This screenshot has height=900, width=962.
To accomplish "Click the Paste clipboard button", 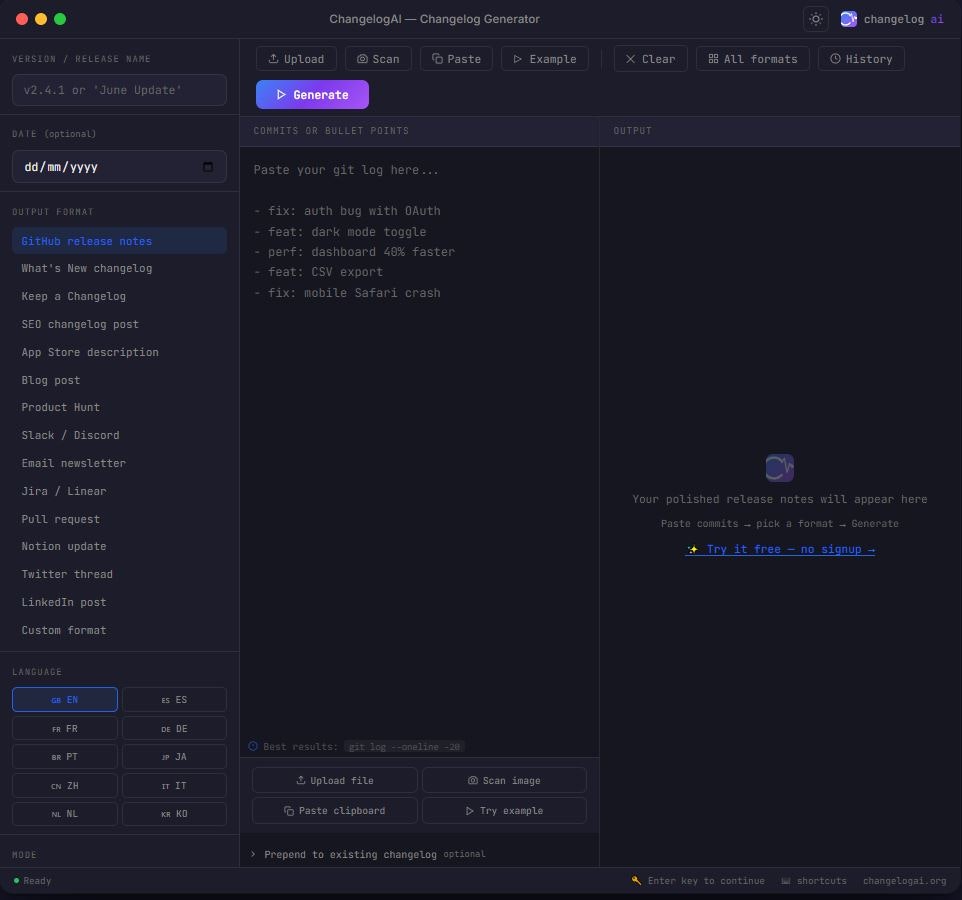I will (335, 810).
